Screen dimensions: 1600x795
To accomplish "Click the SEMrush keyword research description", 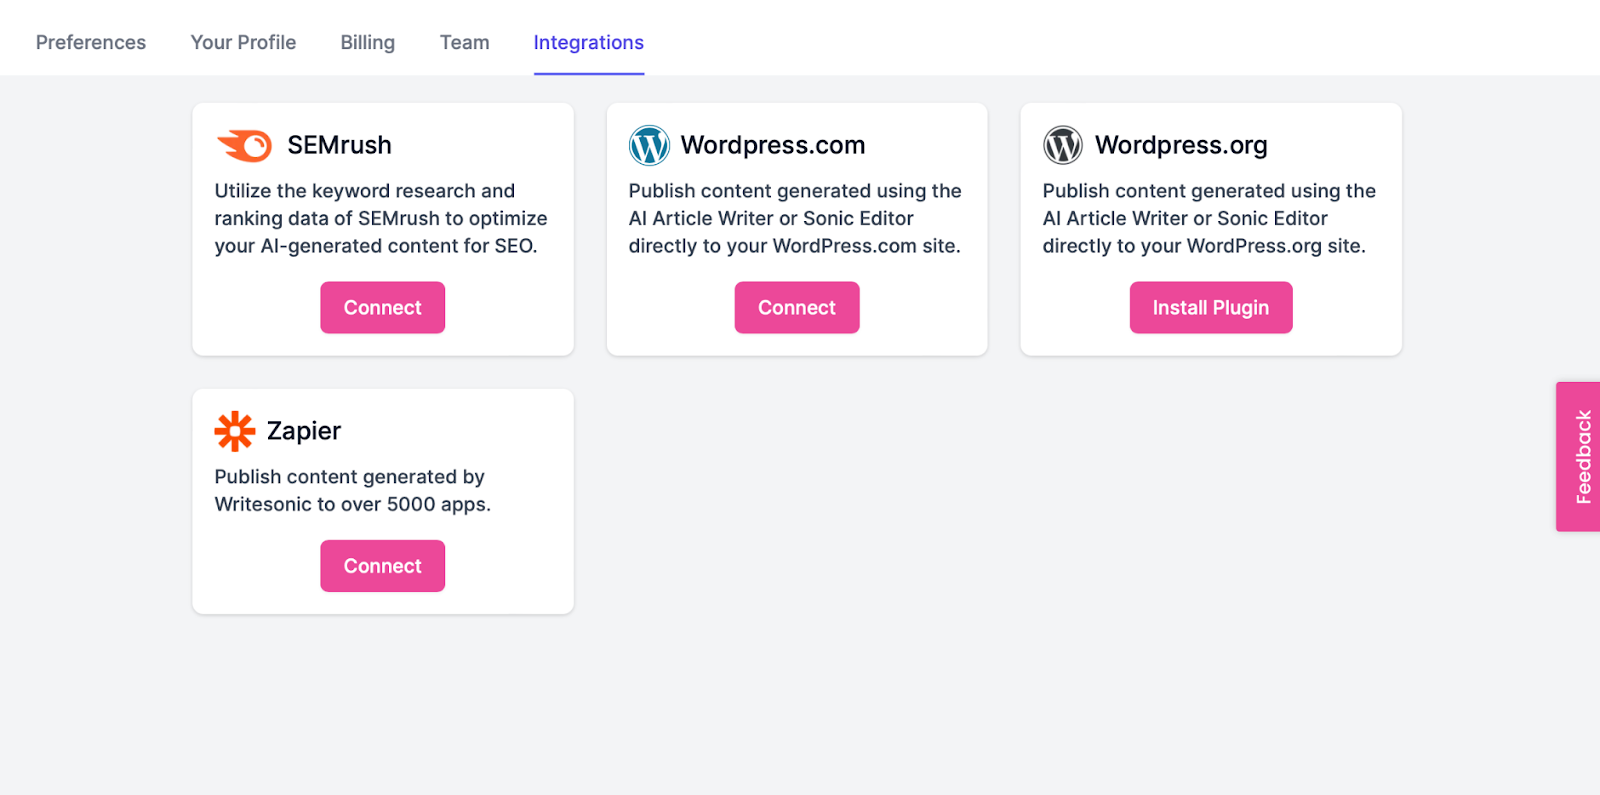I will 381,218.
